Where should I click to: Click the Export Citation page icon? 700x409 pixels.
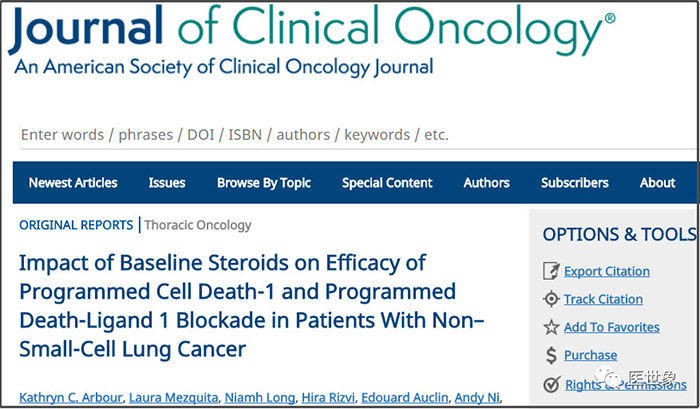pos(551,271)
